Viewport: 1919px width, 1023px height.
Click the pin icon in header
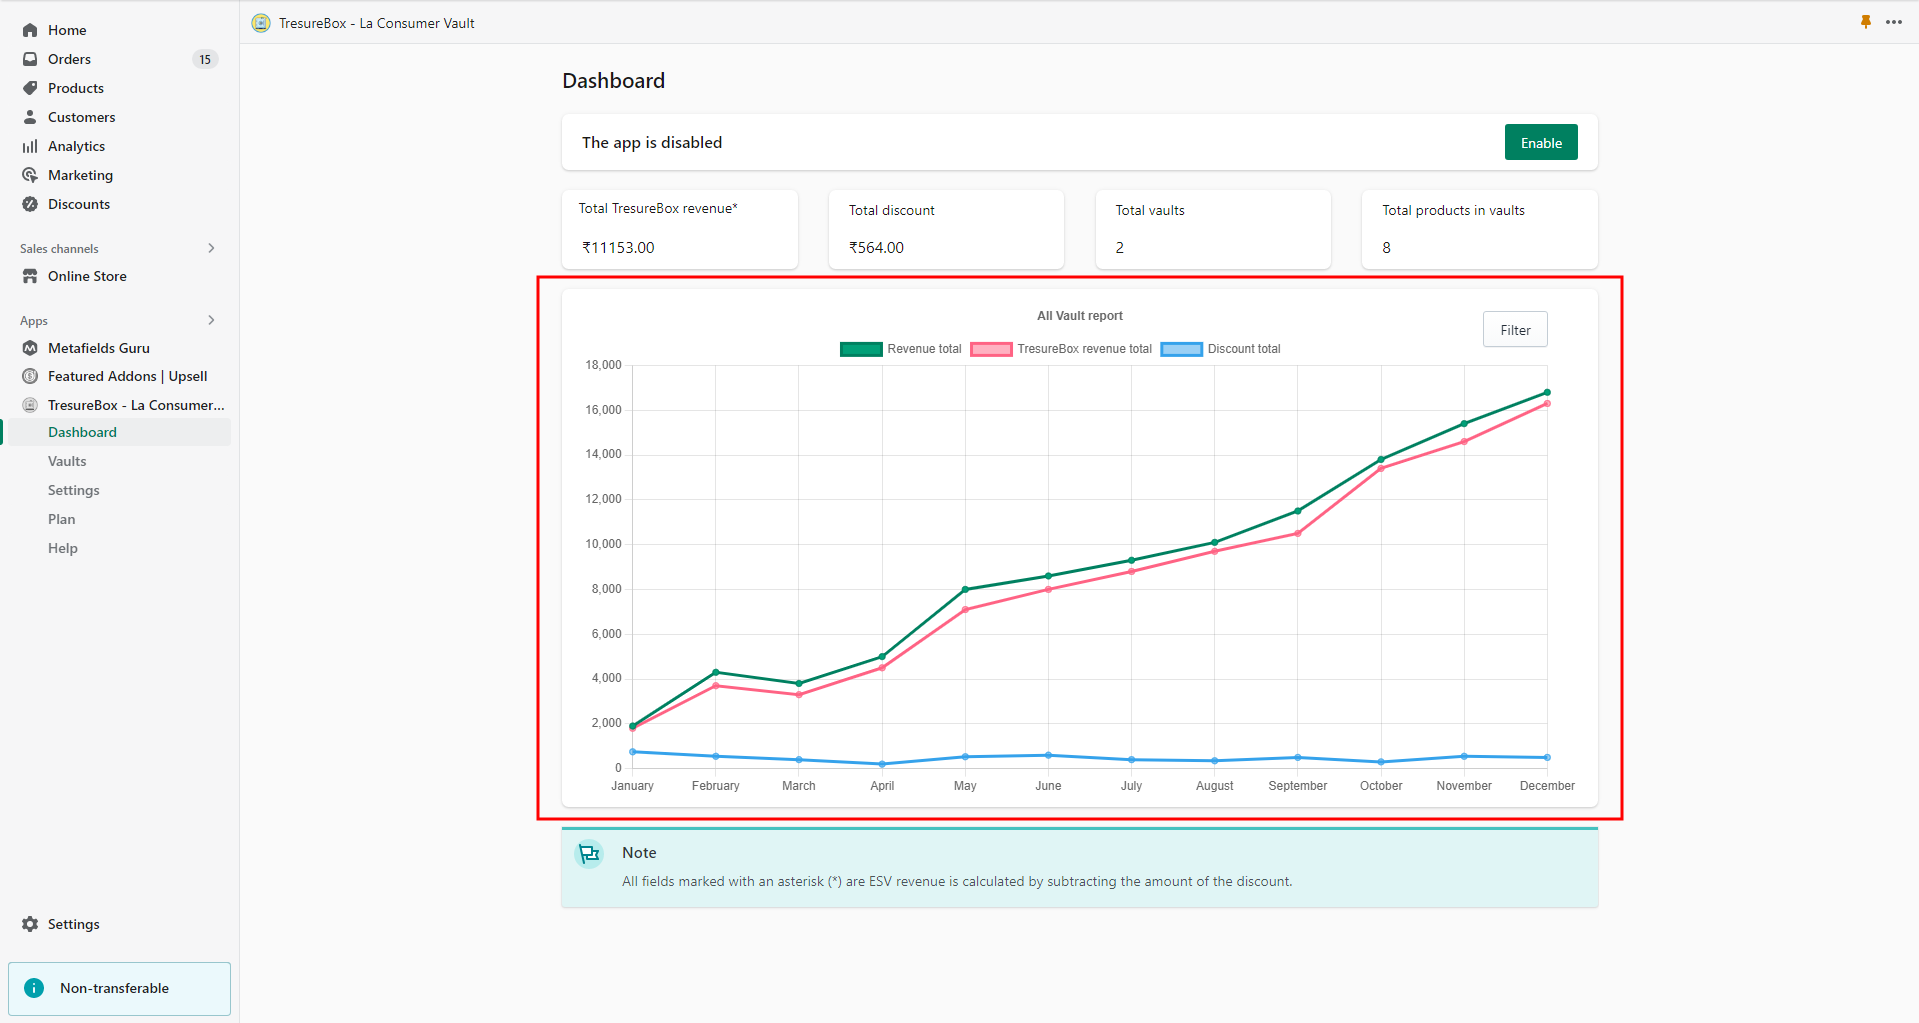coord(1866,22)
